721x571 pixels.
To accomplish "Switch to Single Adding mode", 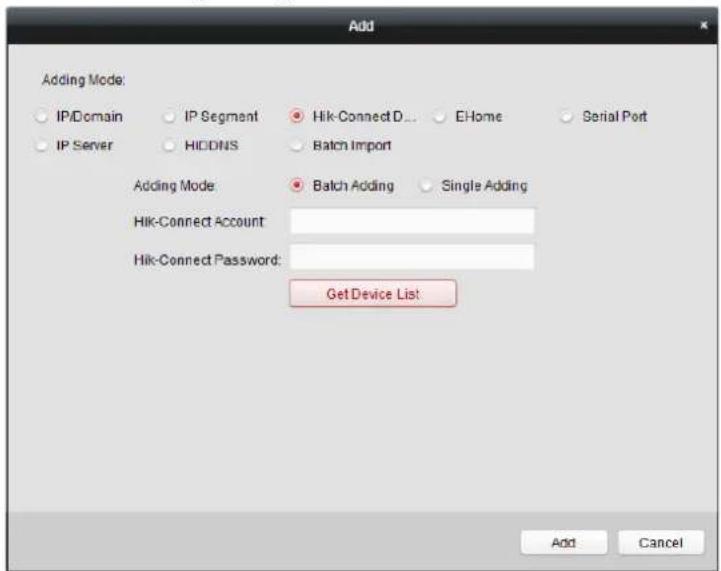I will 426,185.
